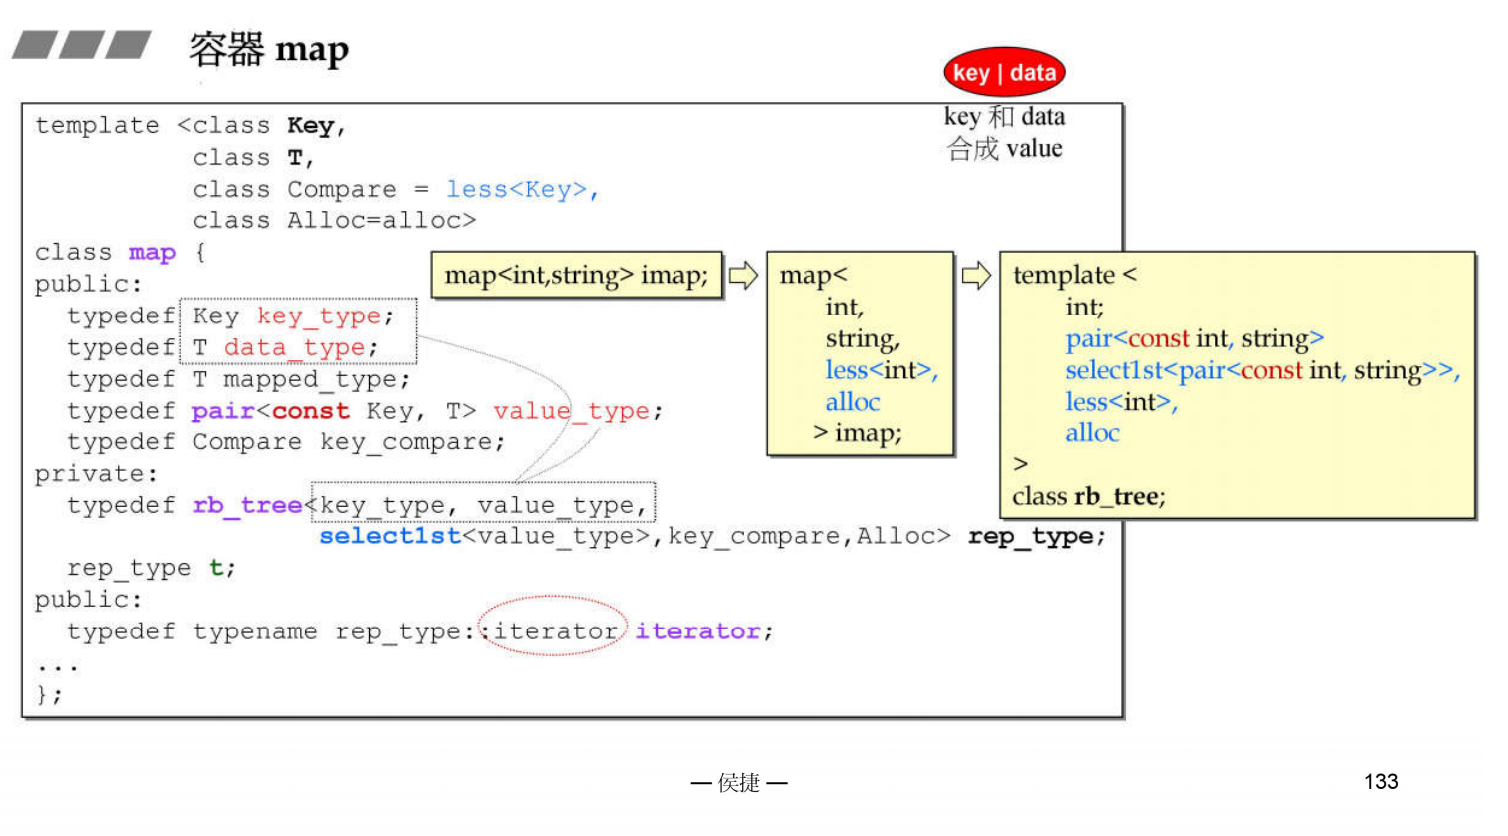Click the 'map<int,string> imap;' box
The image size is (1508, 836).
[576, 275]
